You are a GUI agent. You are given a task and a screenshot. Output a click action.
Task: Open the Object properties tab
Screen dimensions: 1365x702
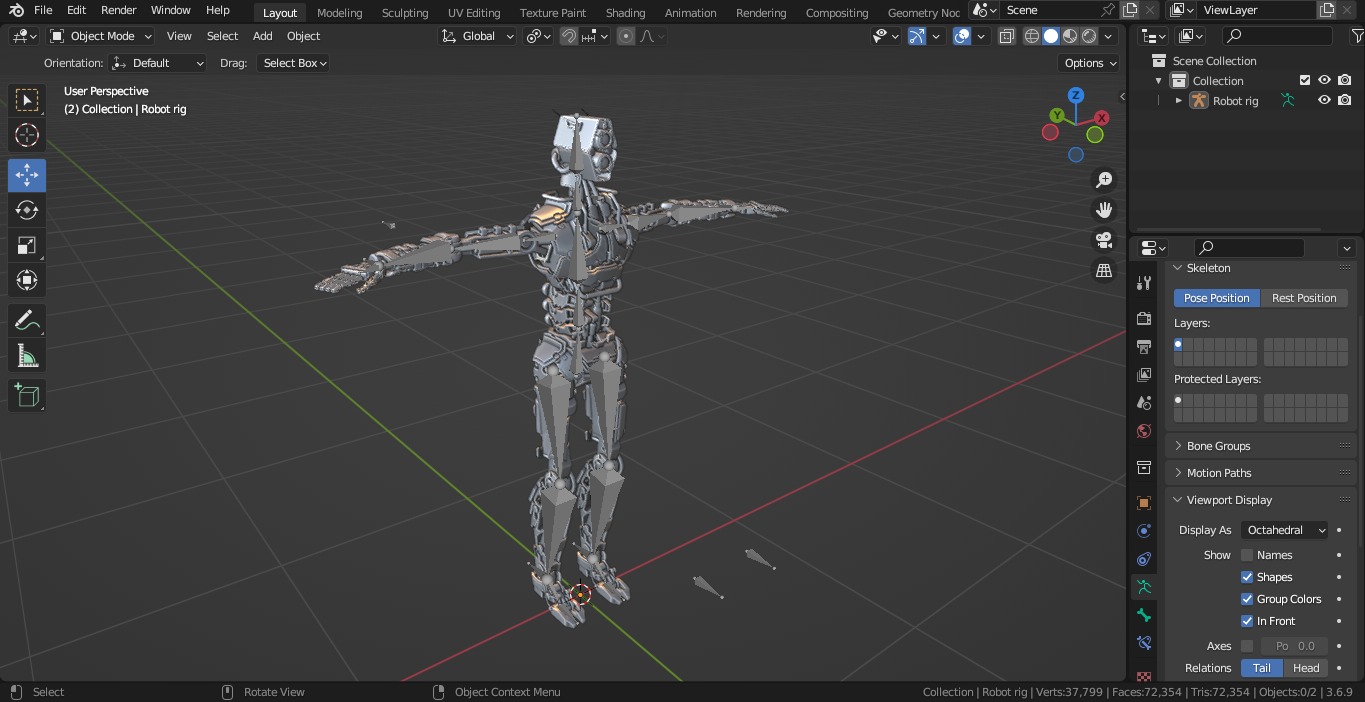pos(1144,503)
